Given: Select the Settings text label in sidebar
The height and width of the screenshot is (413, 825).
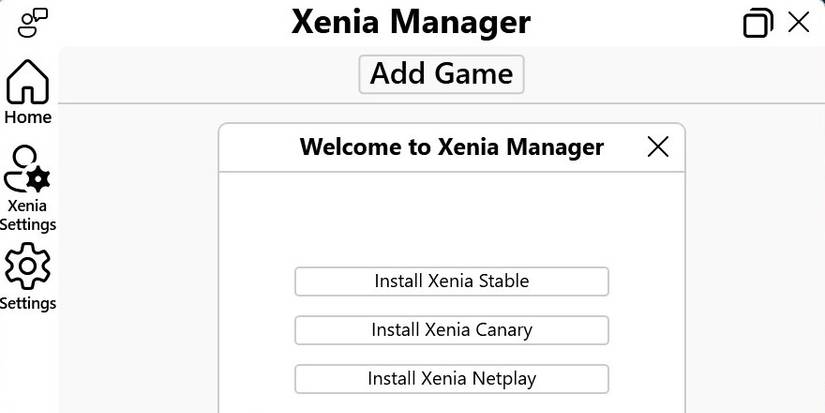Looking at the screenshot, I should coord(28,303).
